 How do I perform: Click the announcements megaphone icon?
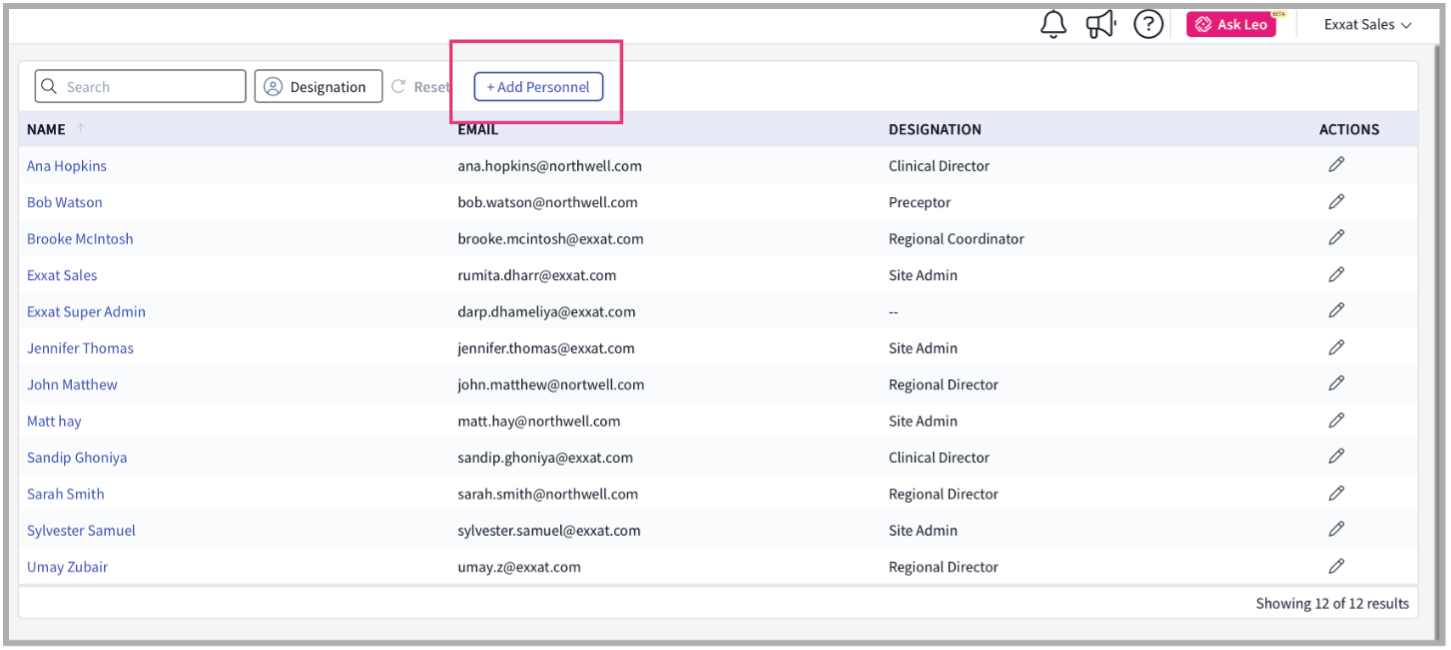[1100, 23]
